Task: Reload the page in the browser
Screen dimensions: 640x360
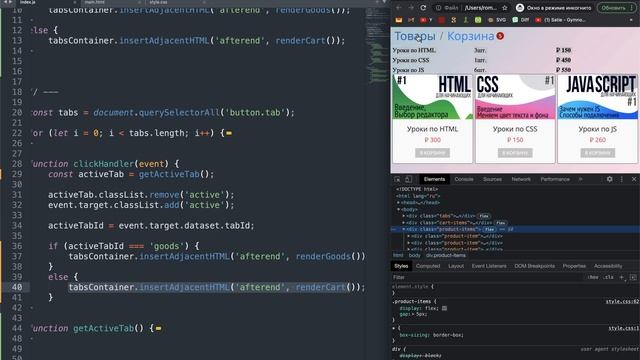Action: click(x=423, y=8)
